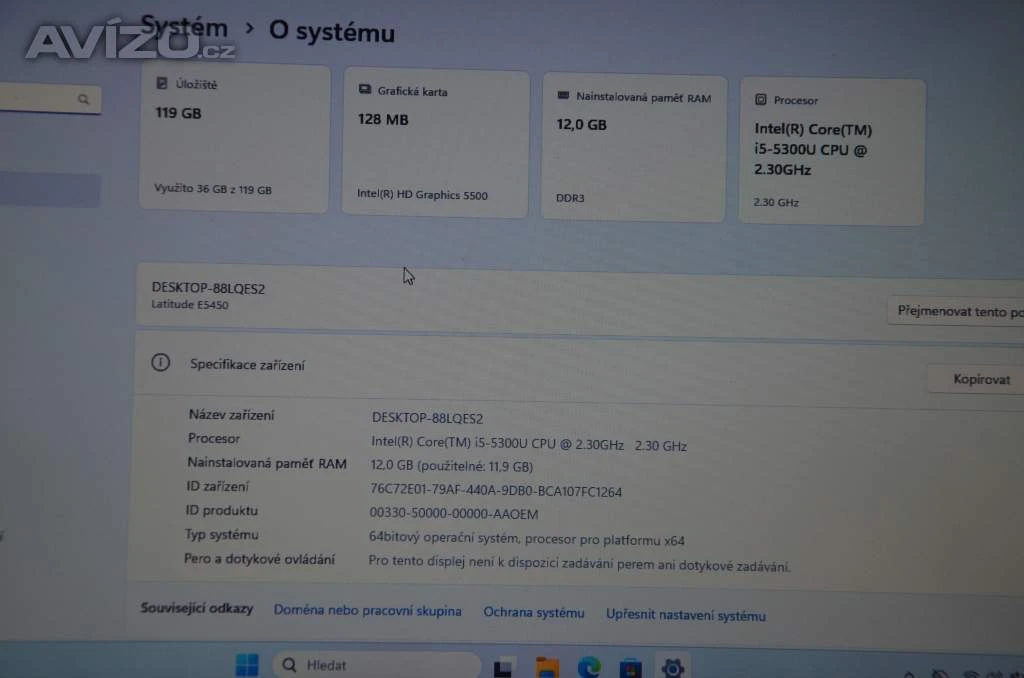
Task: Open Microsoft Store from the taskbar
Action: [629, 667]
